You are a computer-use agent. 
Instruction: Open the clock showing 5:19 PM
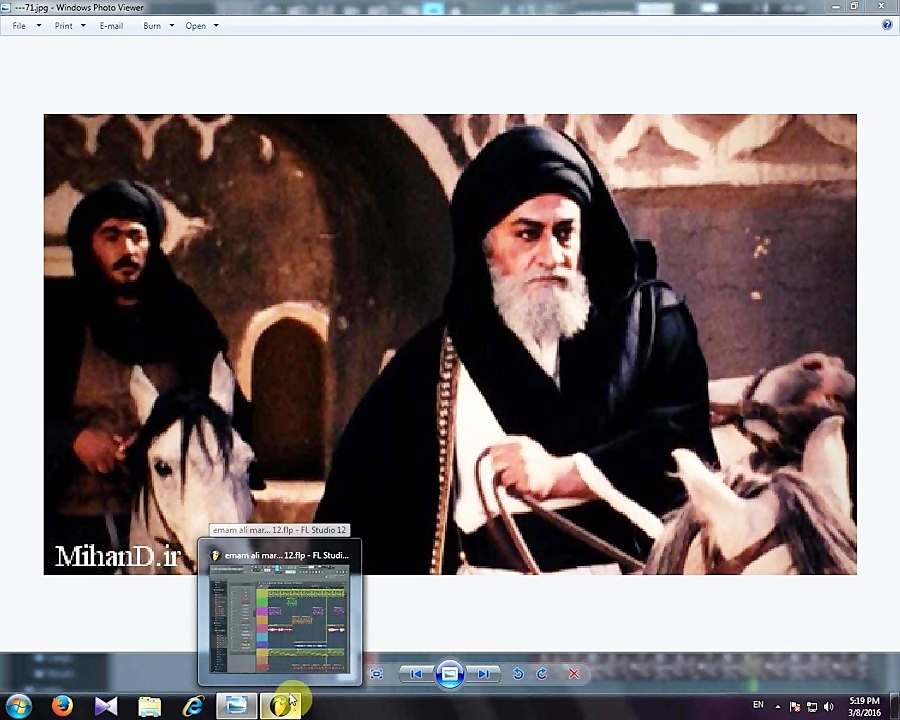tap(864, 706)
